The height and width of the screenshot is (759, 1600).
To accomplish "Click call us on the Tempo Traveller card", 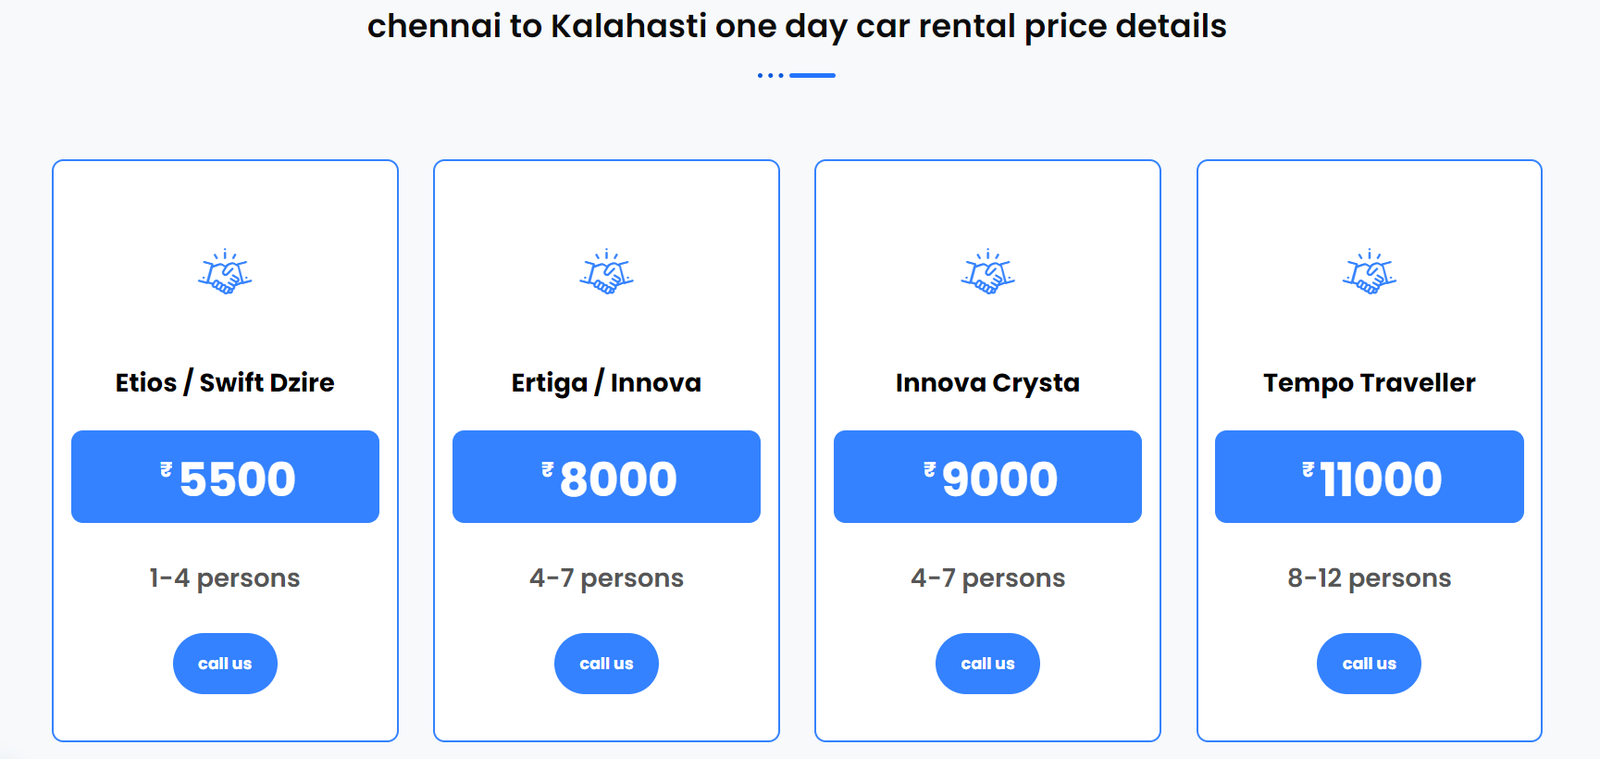I will (x=1369, y=663).
